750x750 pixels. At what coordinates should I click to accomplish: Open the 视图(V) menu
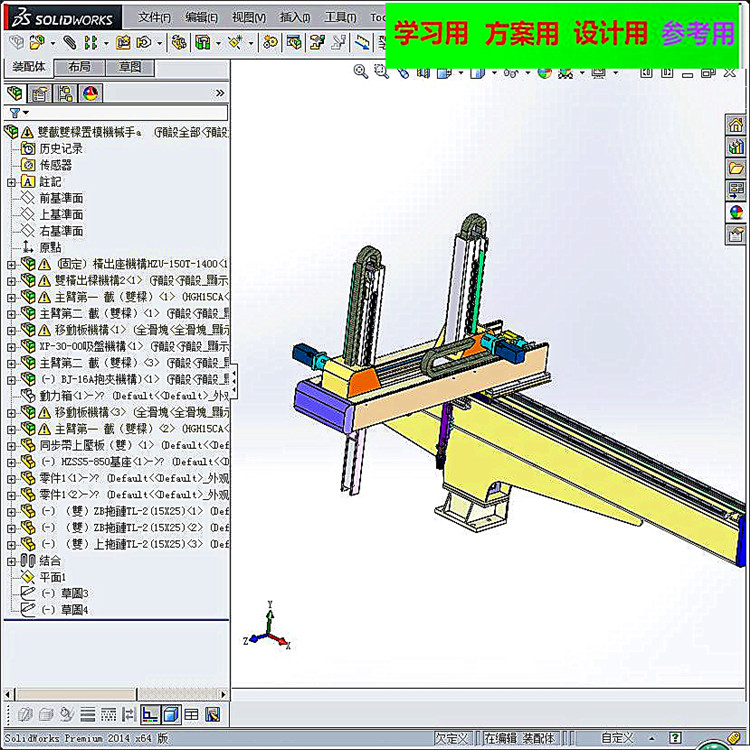point(249,18)
